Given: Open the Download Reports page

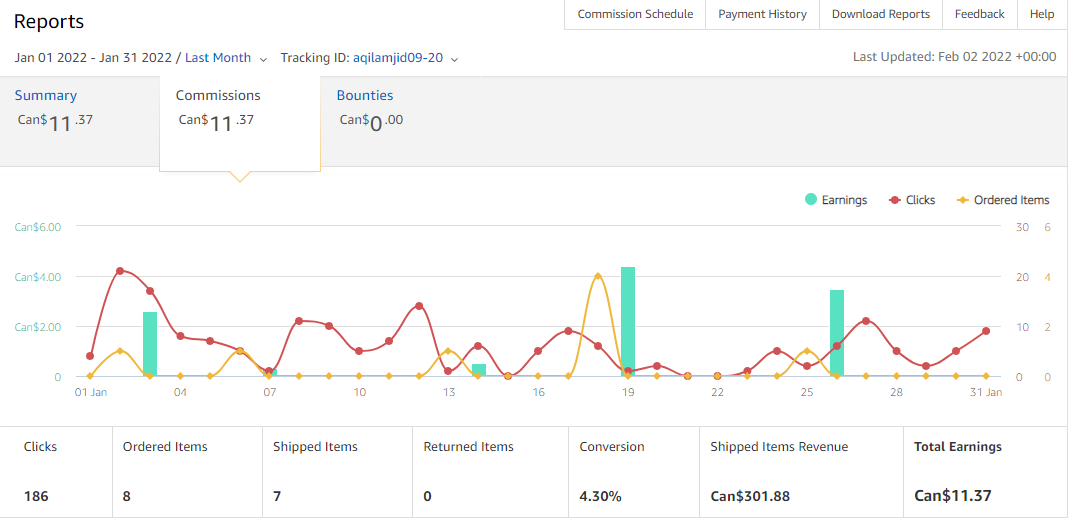Looking at the screenshot, I should click(x=881, y=14).
